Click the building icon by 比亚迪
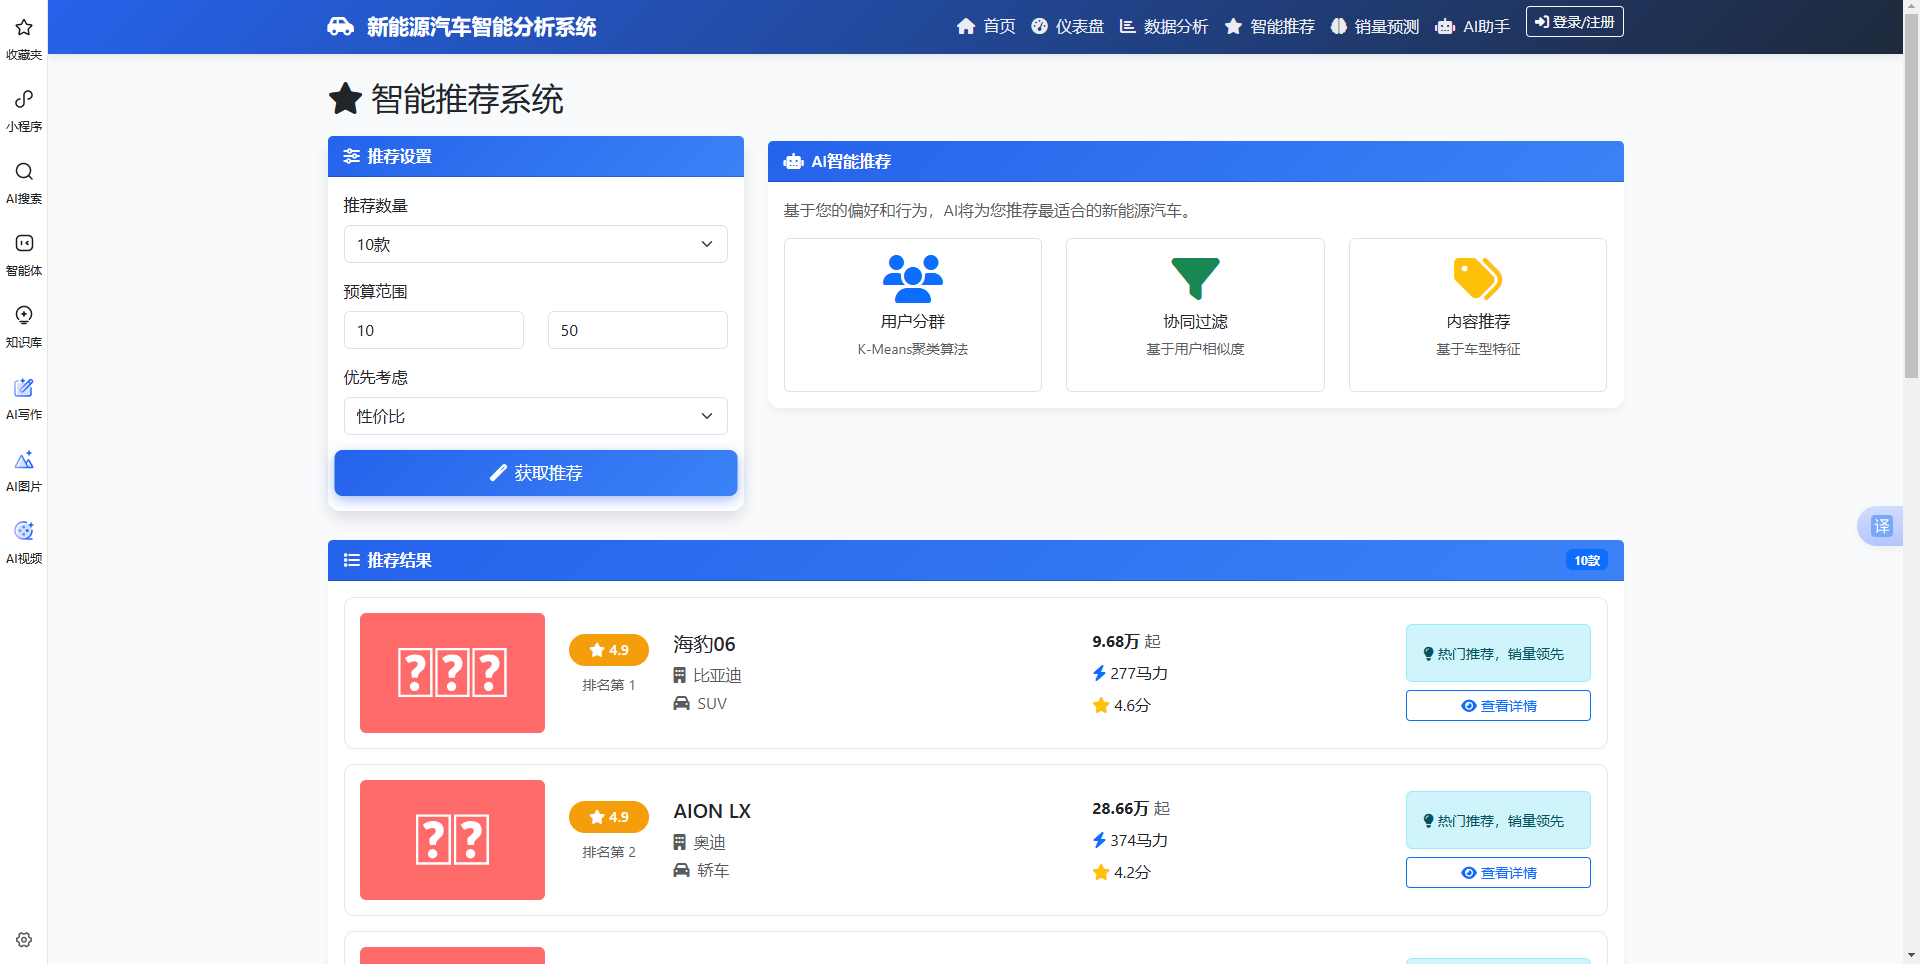This screenshot has height=965, width=1920. click(680, 676)
